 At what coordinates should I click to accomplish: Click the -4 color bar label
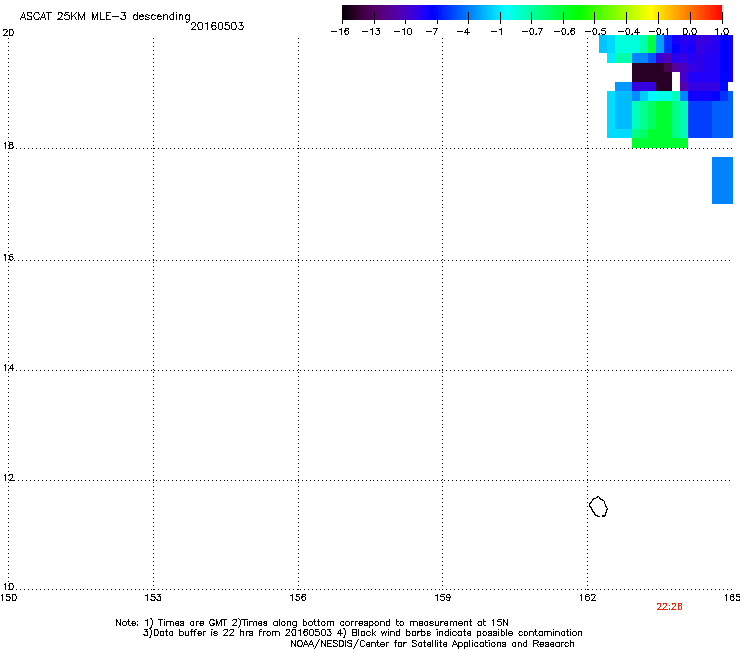(463, 32)
